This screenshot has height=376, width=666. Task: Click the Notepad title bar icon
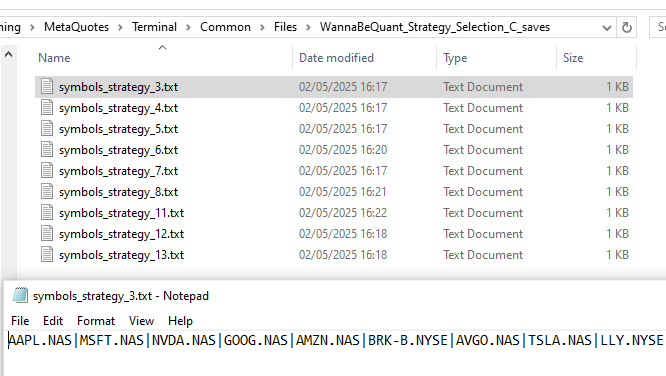(20, 295)
